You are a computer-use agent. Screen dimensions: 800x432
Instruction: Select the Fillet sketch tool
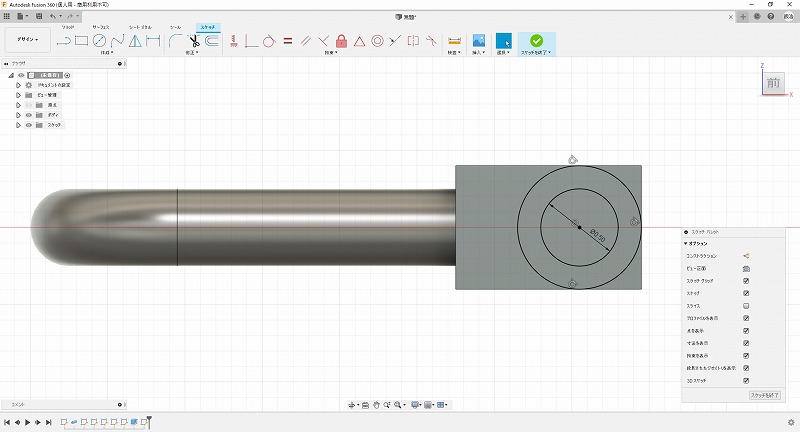tap(174, 41)
